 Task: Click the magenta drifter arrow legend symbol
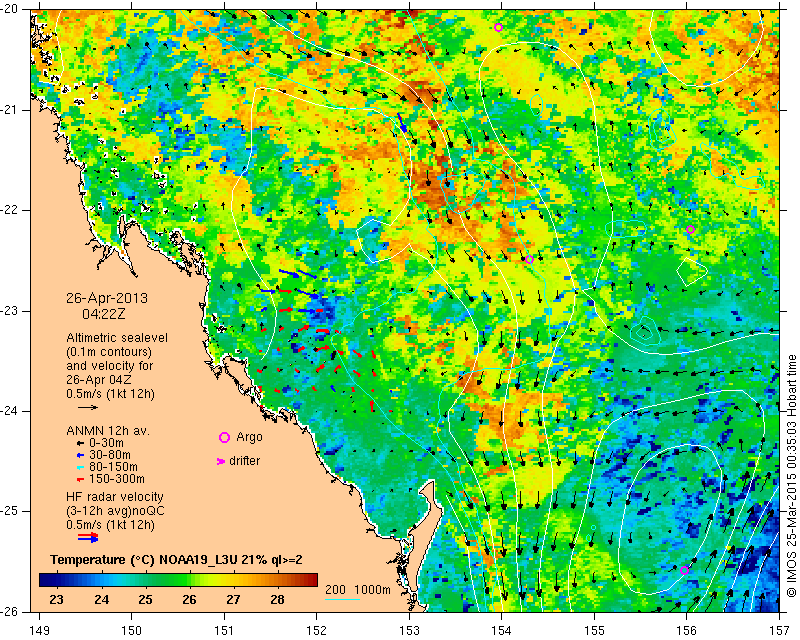pos(221,461)
